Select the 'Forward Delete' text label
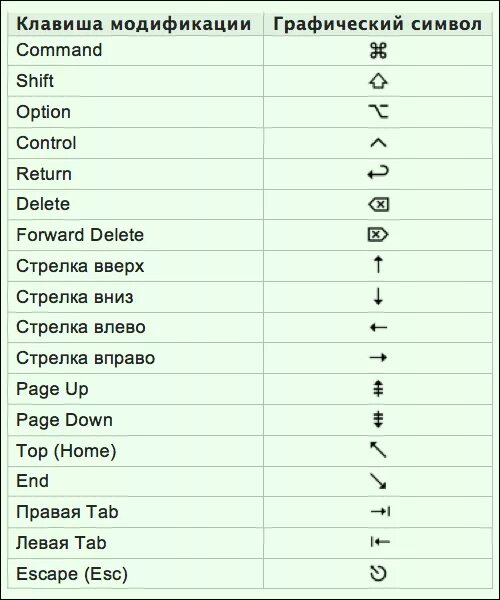This screenshot has height=600, width=500. point(80,235)
